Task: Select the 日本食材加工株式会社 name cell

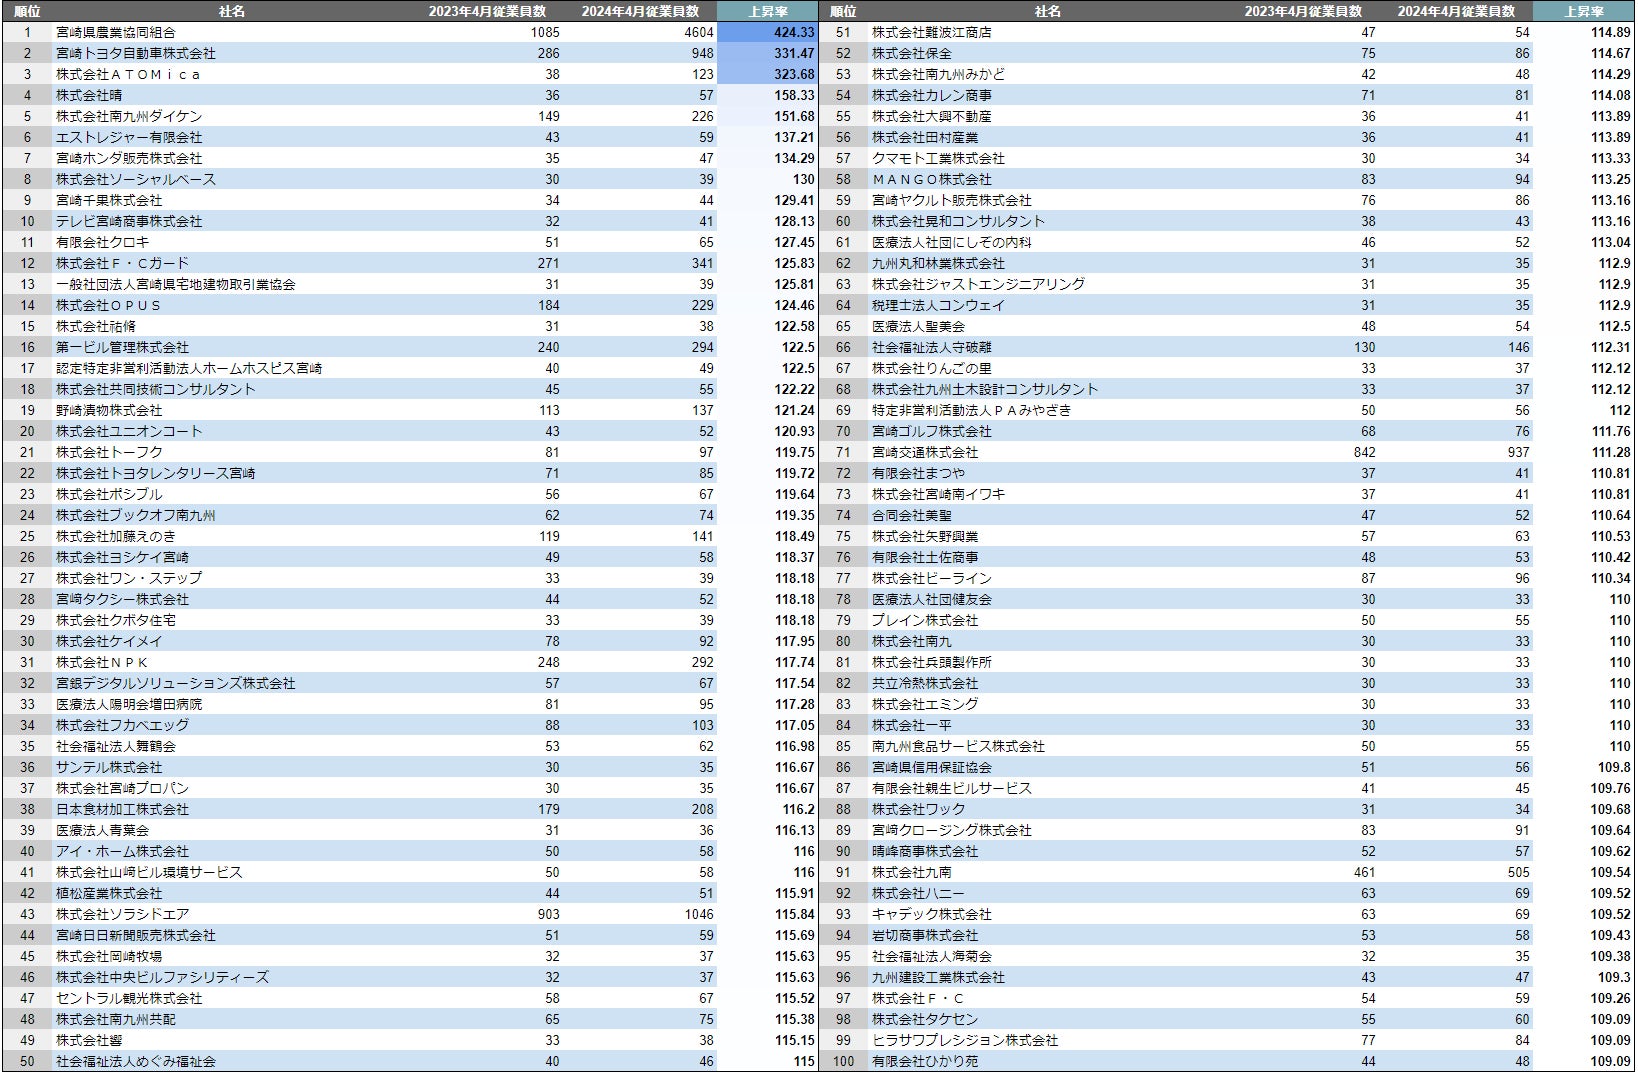Action: click(x=122, y=809)
